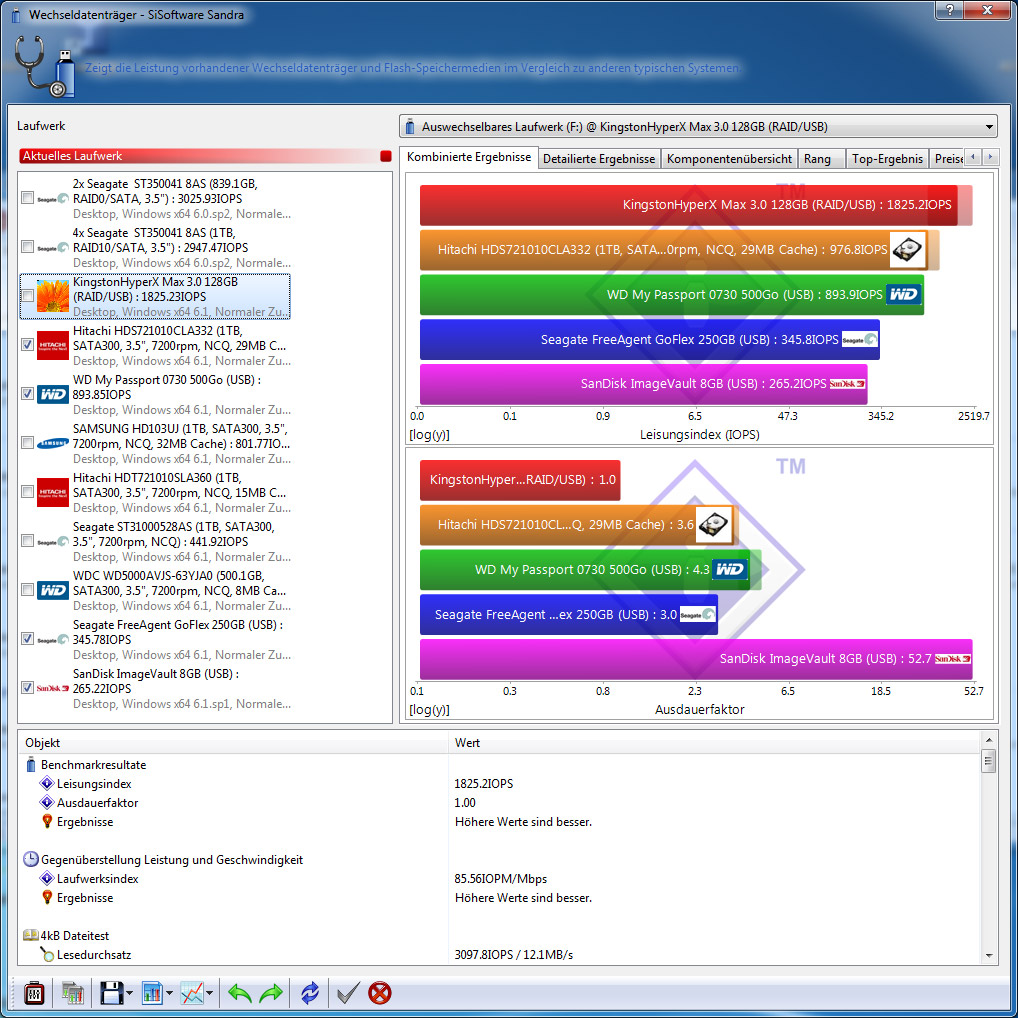Click the Hitachi logo of the HDS721010CLA332 entry
Screen dimensions: 1018x1018
[x=53, y=345]
